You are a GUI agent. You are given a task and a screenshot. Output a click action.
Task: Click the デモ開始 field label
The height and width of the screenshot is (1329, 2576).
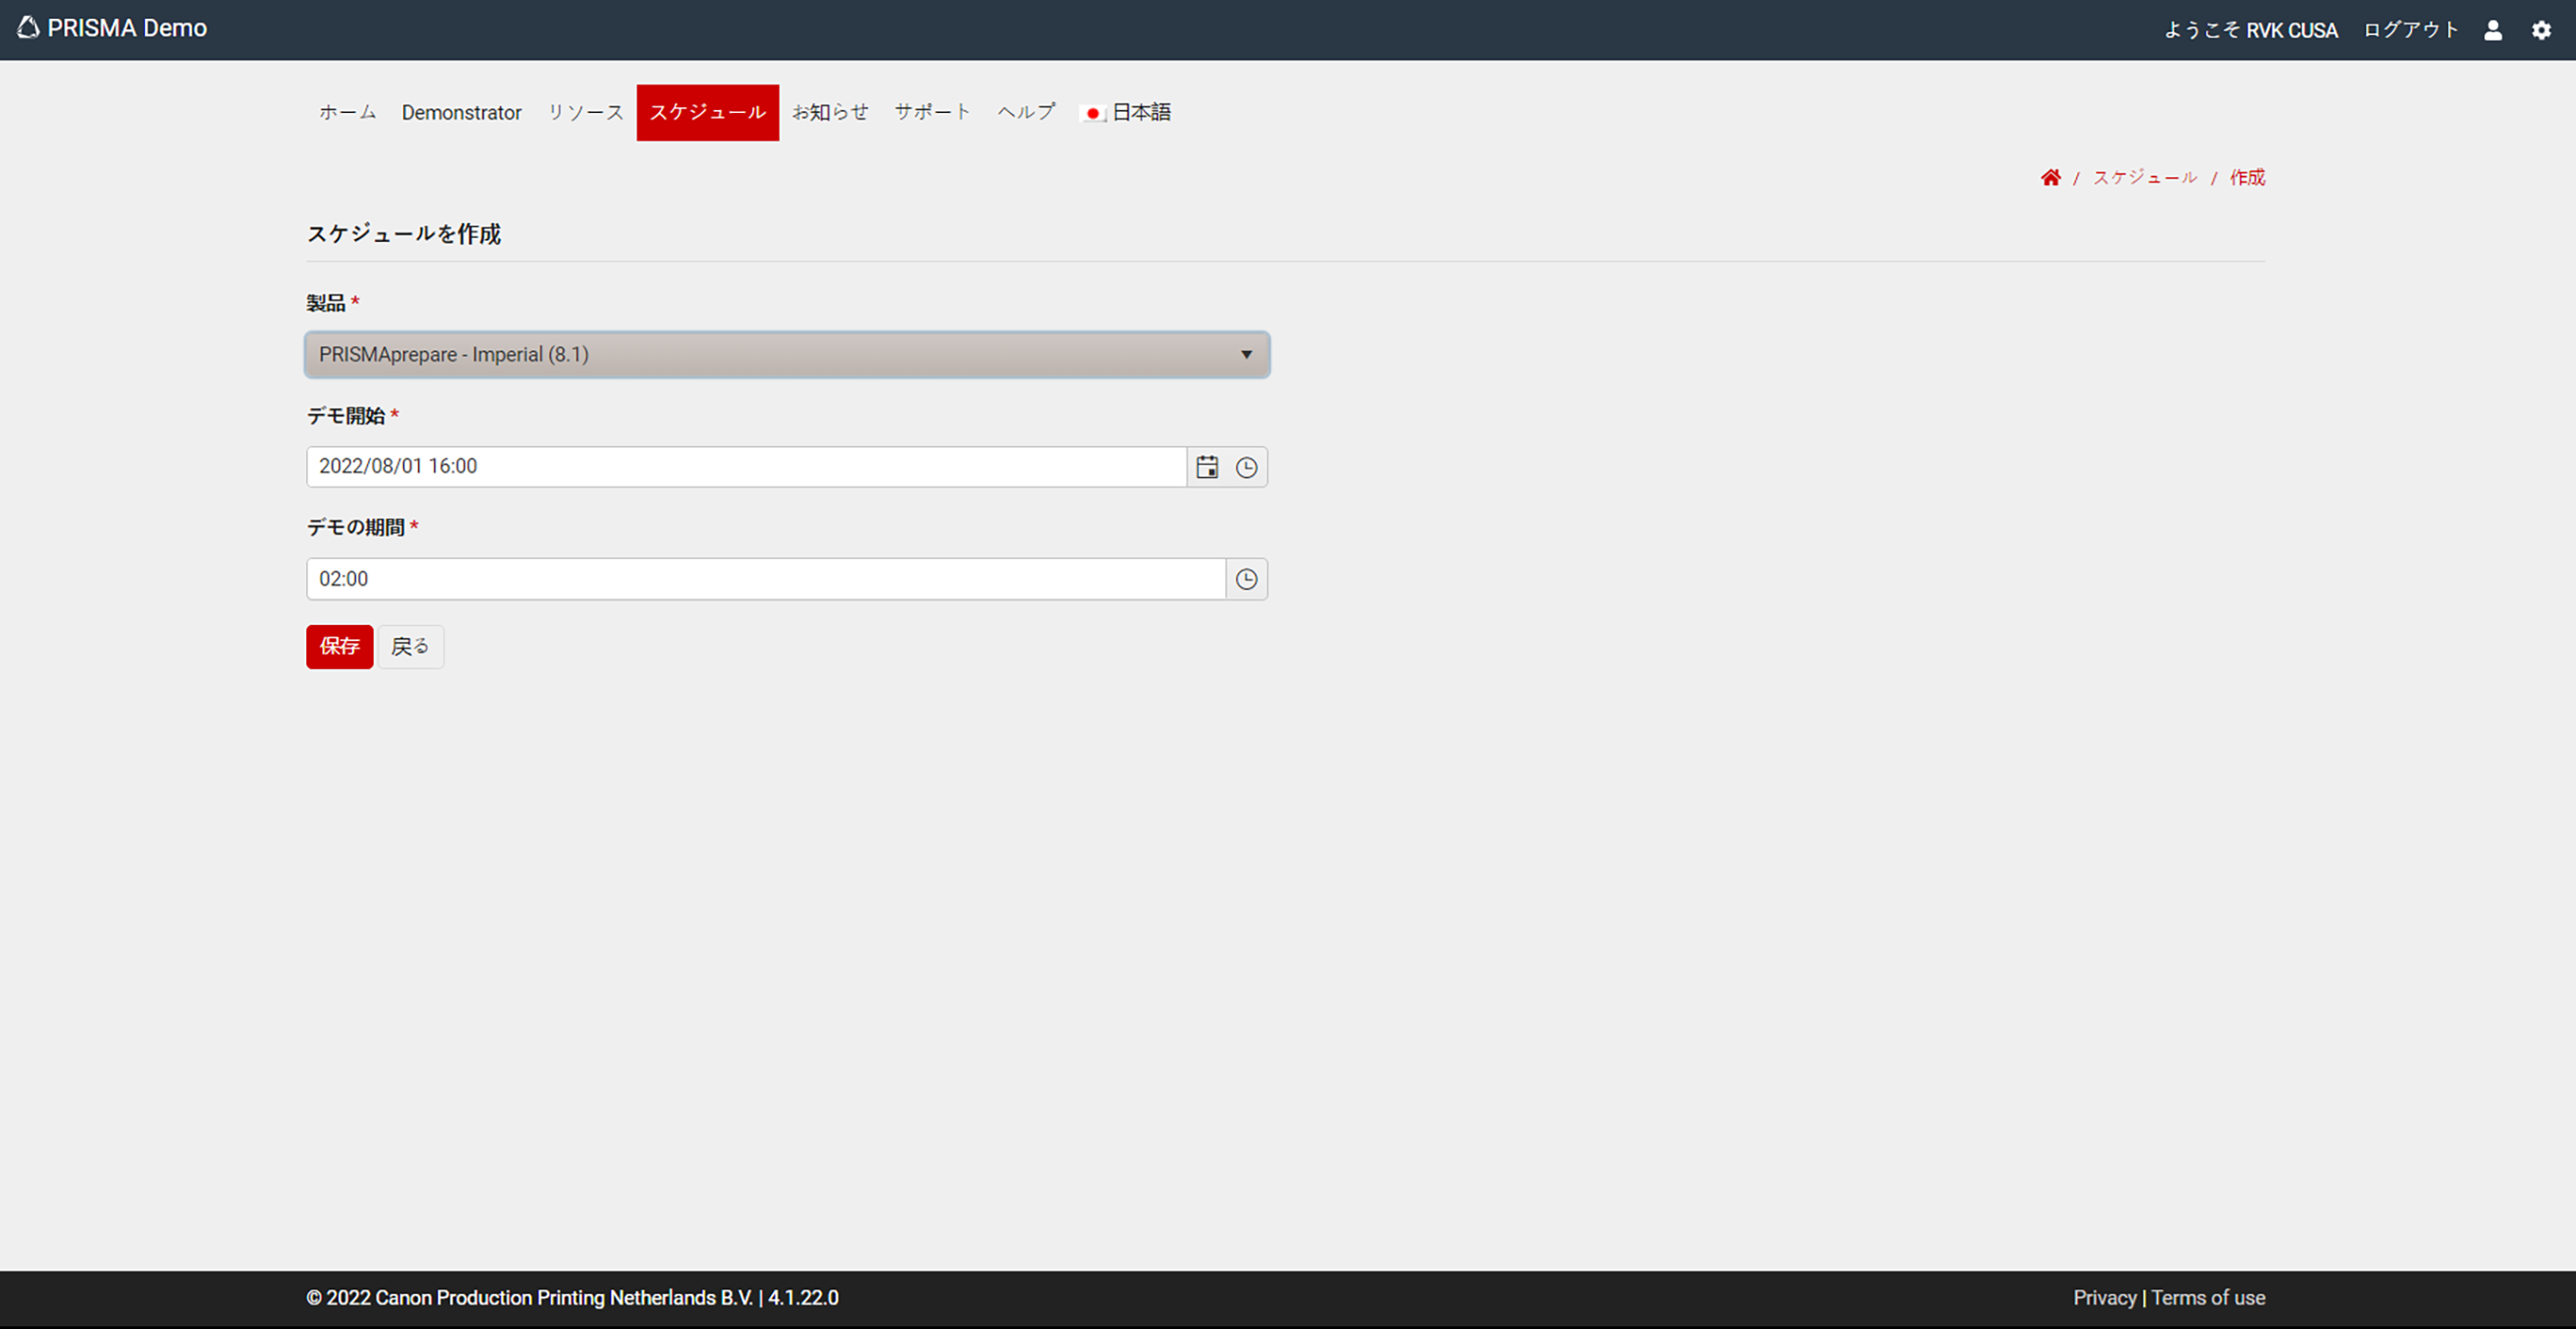pos(345,415)
